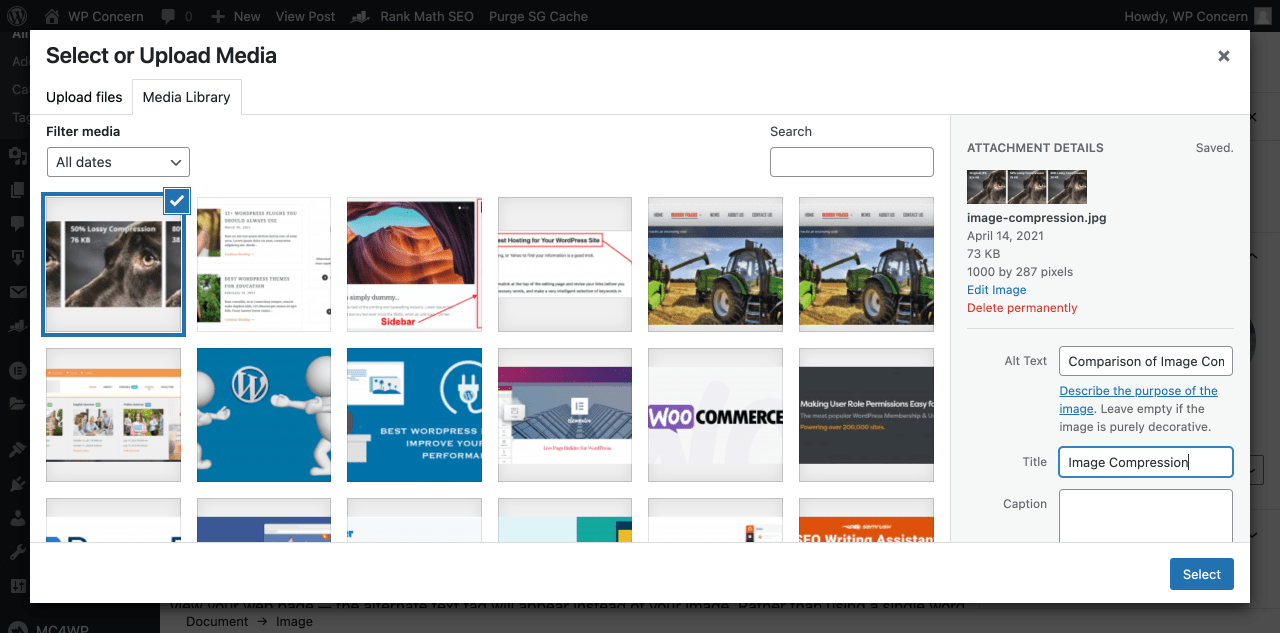
Task: Open the Rank Math SEO menu
Action: tap(412, 16)
